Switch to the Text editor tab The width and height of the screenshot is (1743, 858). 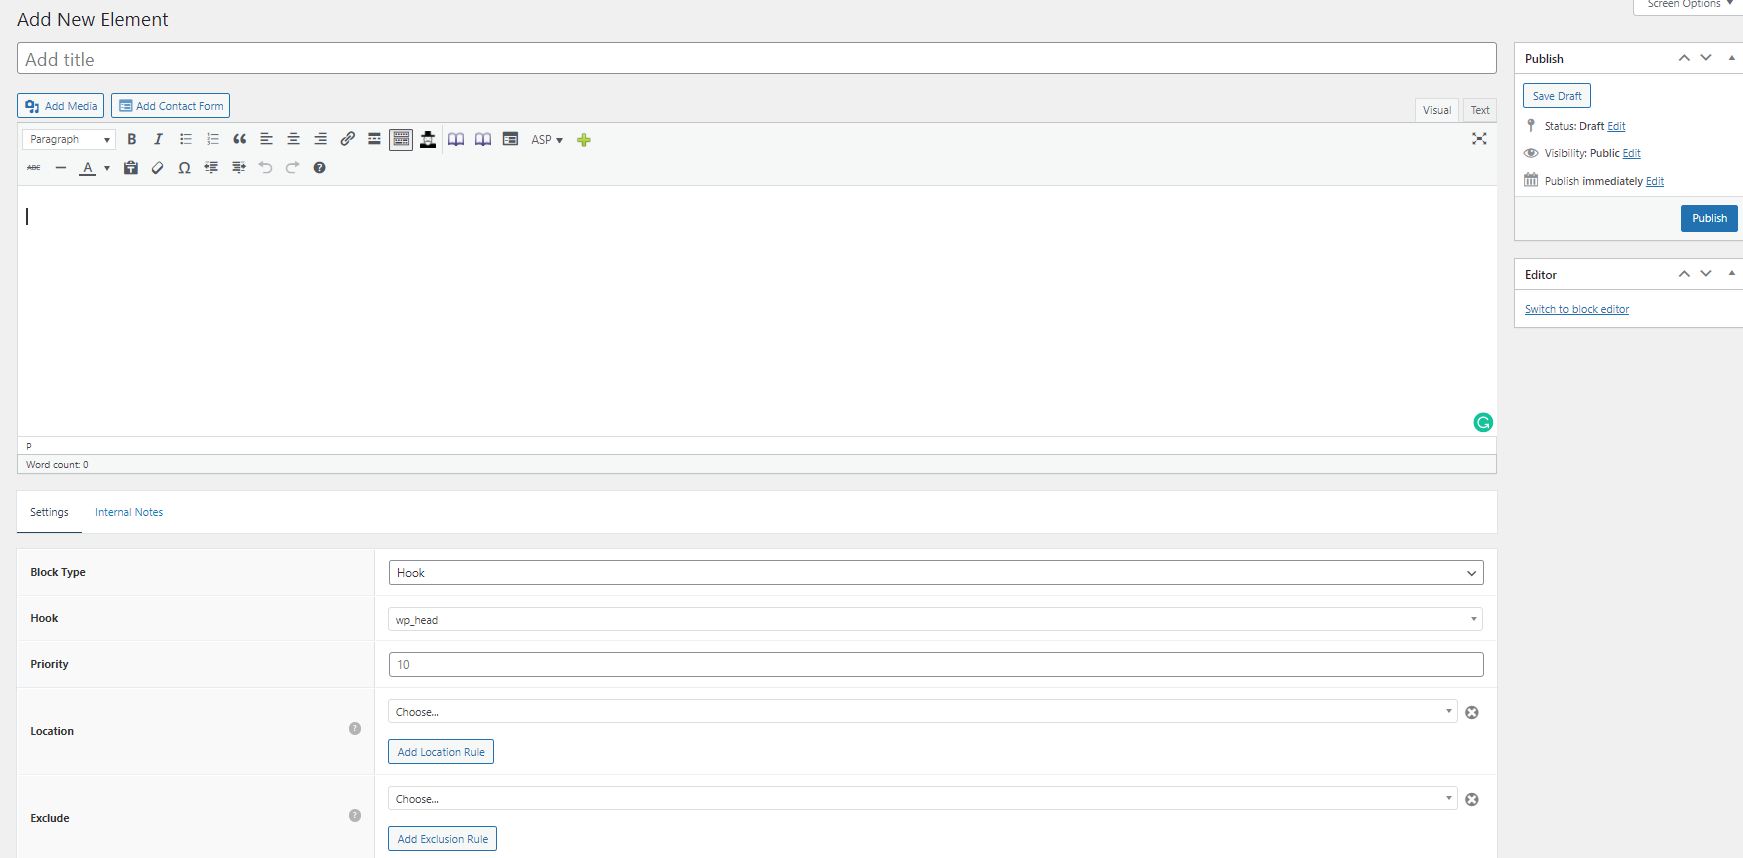[1480, 110]
